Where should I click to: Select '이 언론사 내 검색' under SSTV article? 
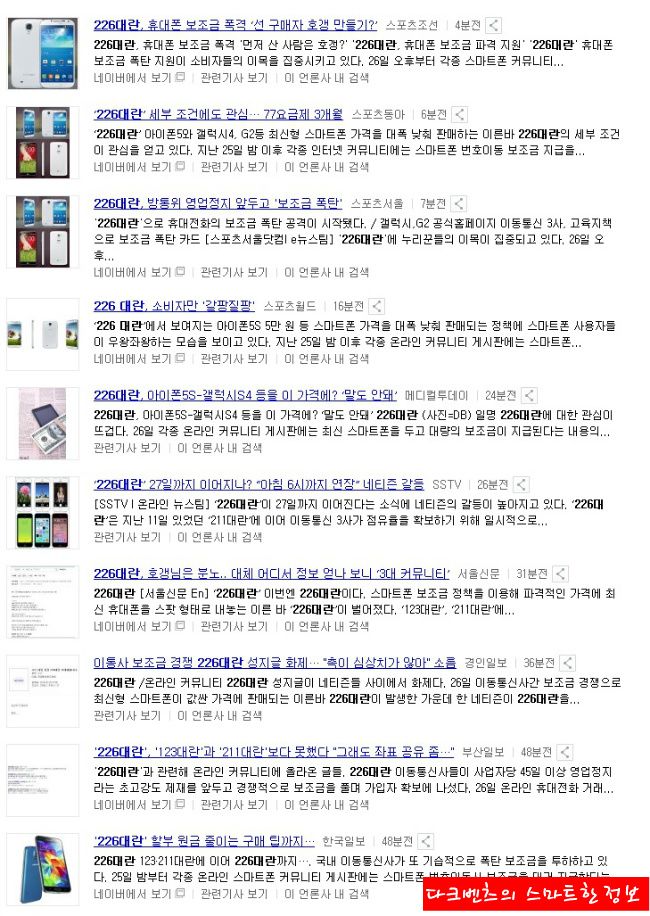click(x=220, y=537)
